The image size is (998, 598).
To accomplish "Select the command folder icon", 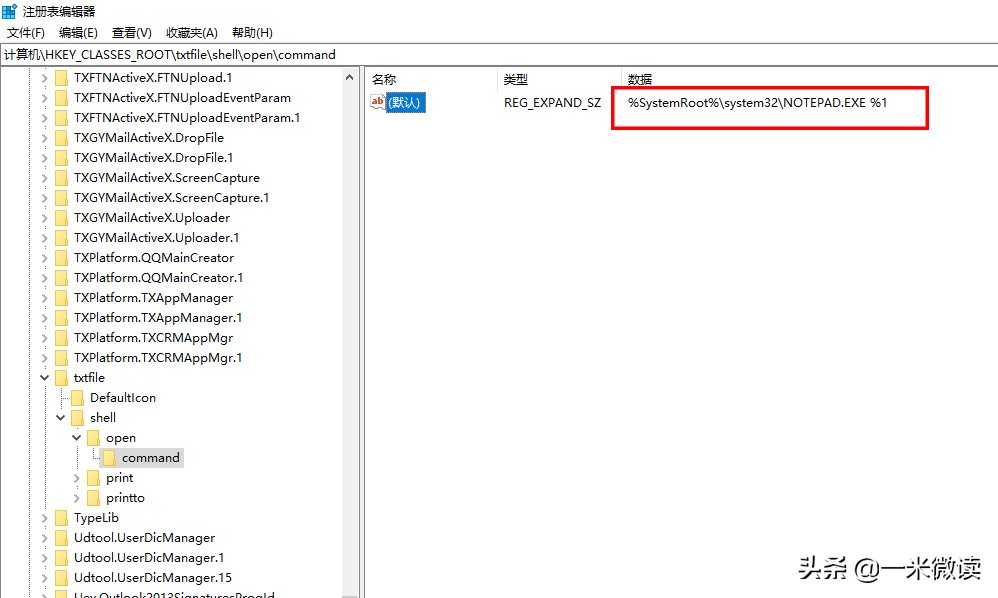I will point(109,457).
